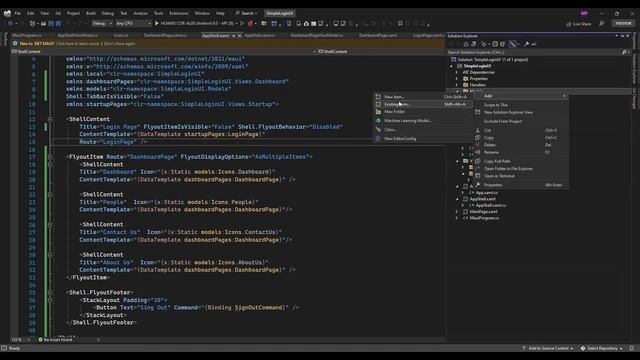Select AppShell.xaml.cs in Solution Explorer
640x360 pixels.
pyautogui.click(x=491, y=205)
